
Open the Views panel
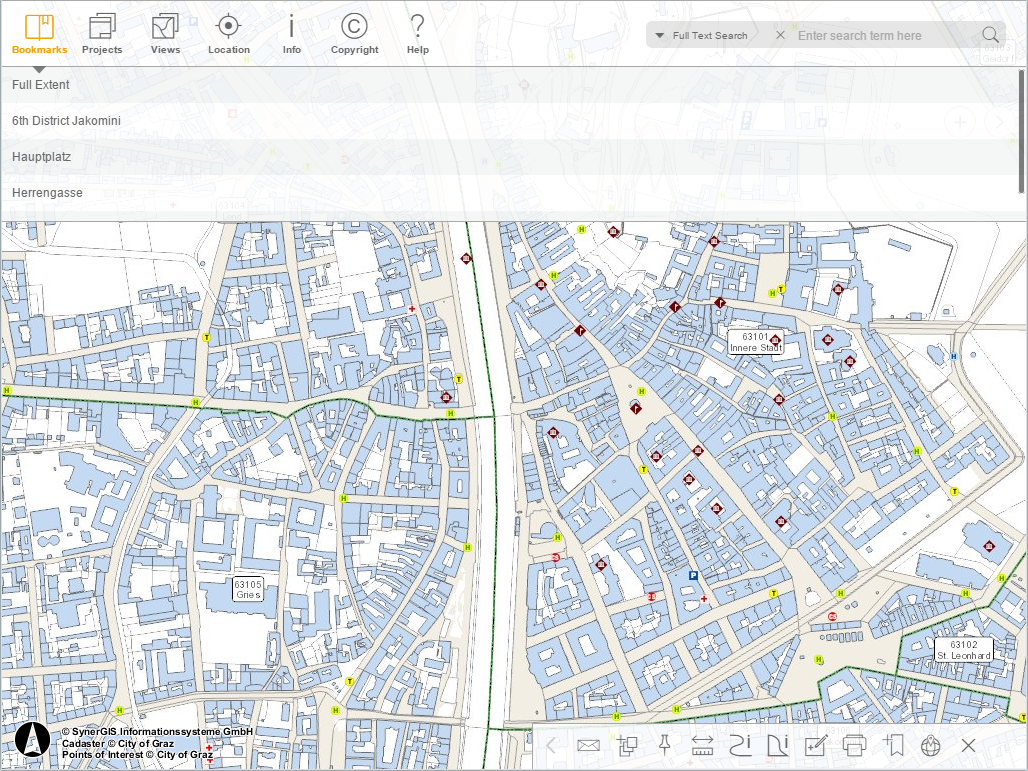point(165,34)
